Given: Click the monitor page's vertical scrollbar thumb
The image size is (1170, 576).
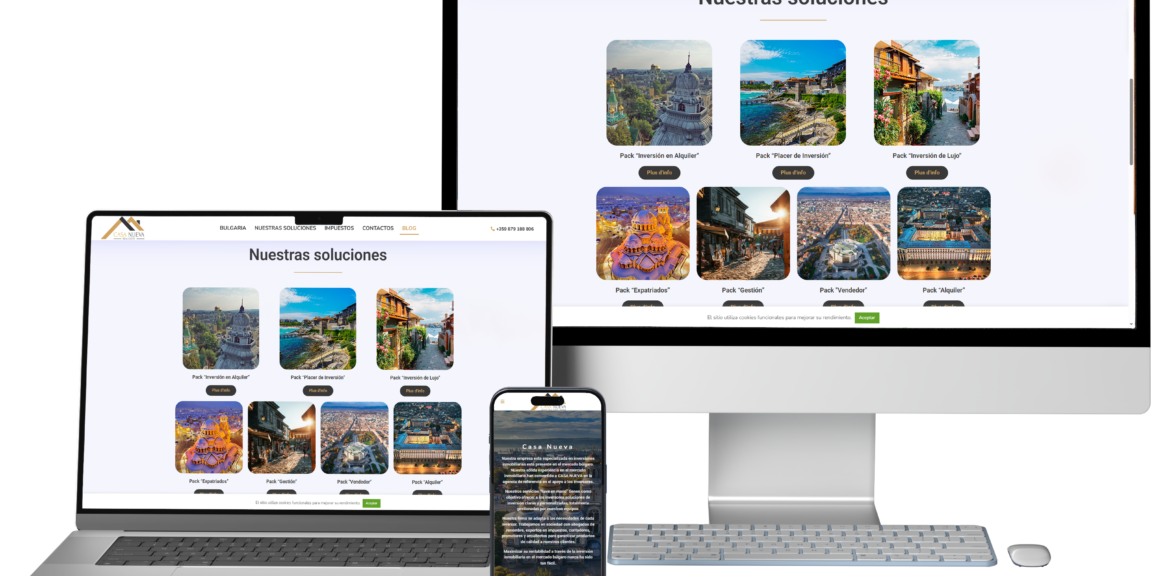Looking at the screenshot, I should pyautogui.click(x=1132, y=122).
